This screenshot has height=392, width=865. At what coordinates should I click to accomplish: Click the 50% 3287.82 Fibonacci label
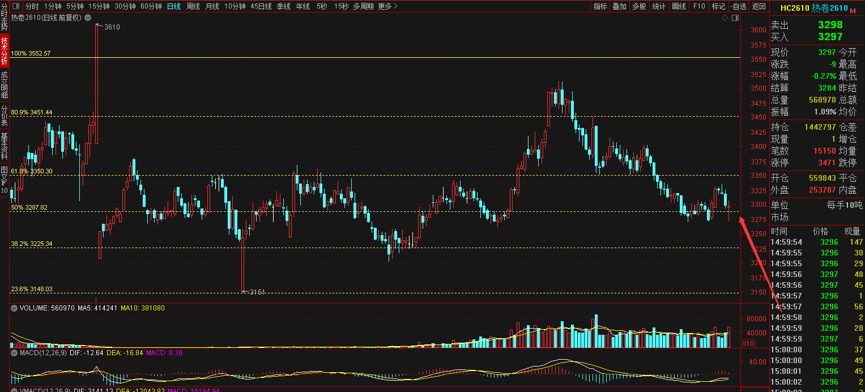click(x=30, y=208)
